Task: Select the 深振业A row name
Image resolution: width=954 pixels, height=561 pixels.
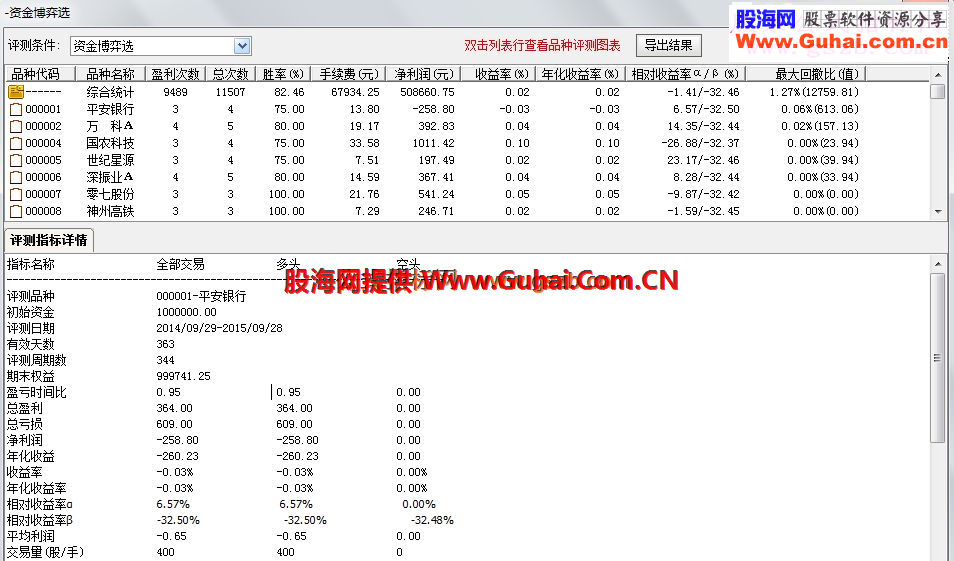Action: click(110, 178)
